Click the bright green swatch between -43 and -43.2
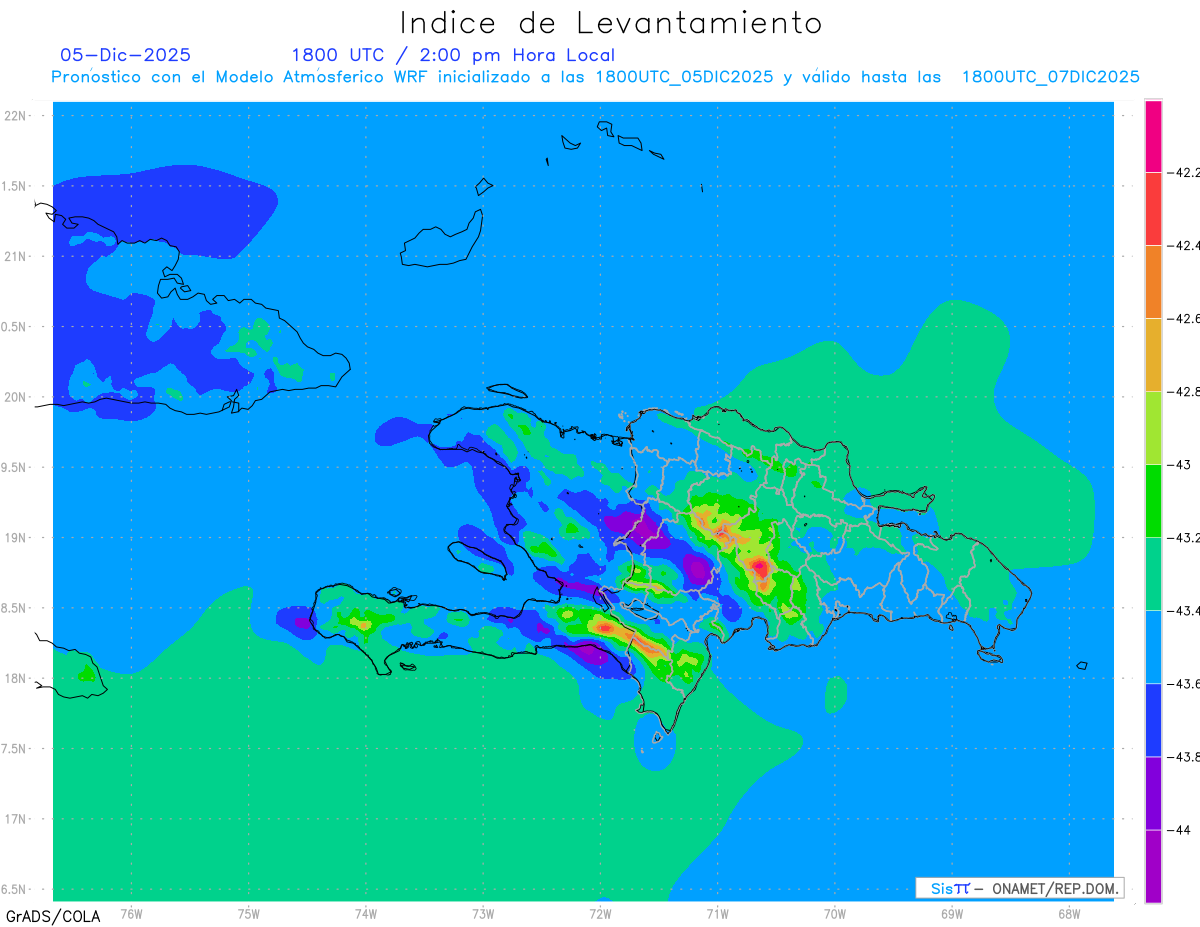Viewport: 1200px width, 927px height. click(x=1153, y=501)
